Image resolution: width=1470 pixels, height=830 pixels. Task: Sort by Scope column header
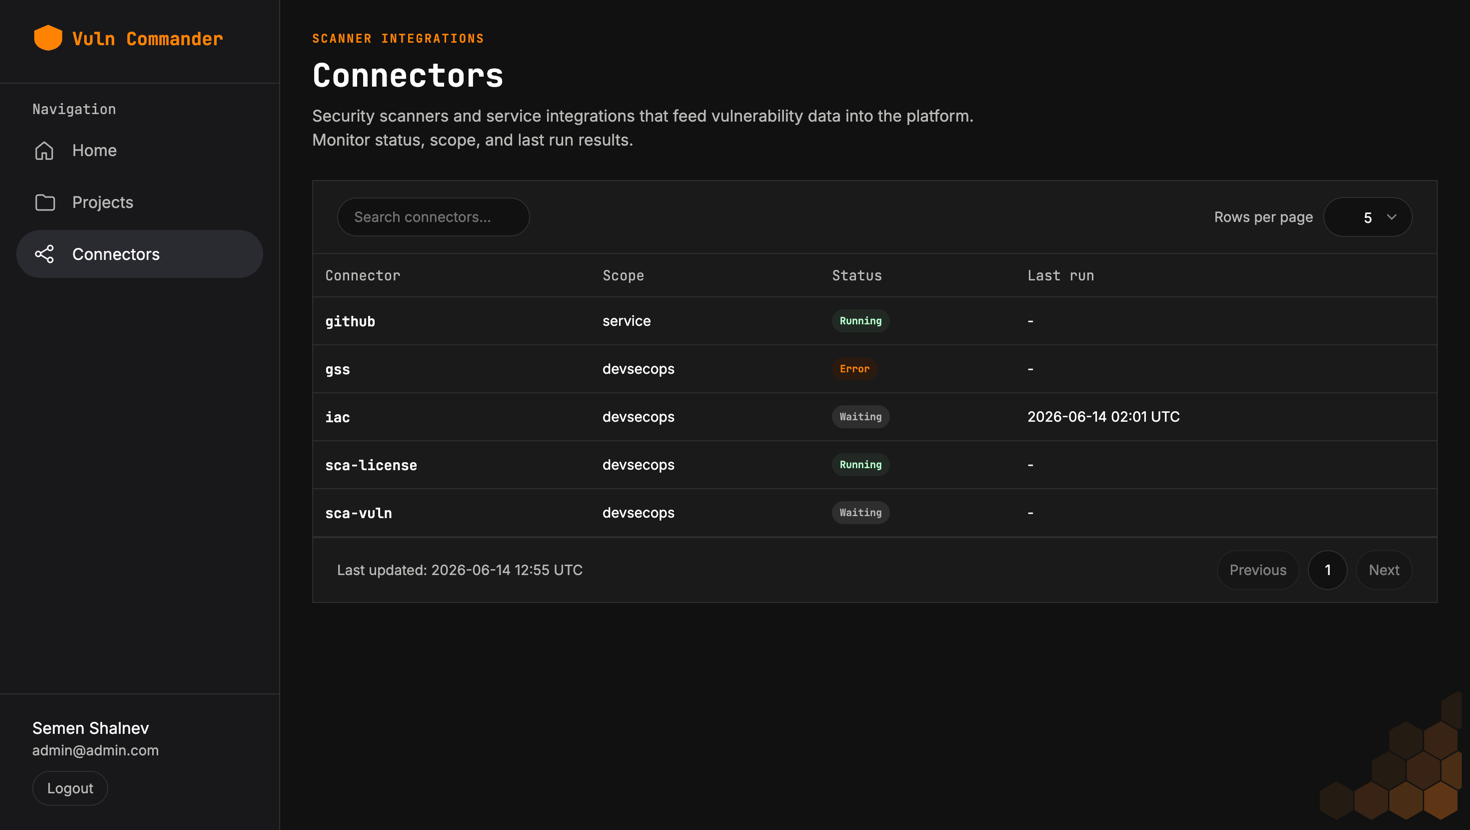623,275
